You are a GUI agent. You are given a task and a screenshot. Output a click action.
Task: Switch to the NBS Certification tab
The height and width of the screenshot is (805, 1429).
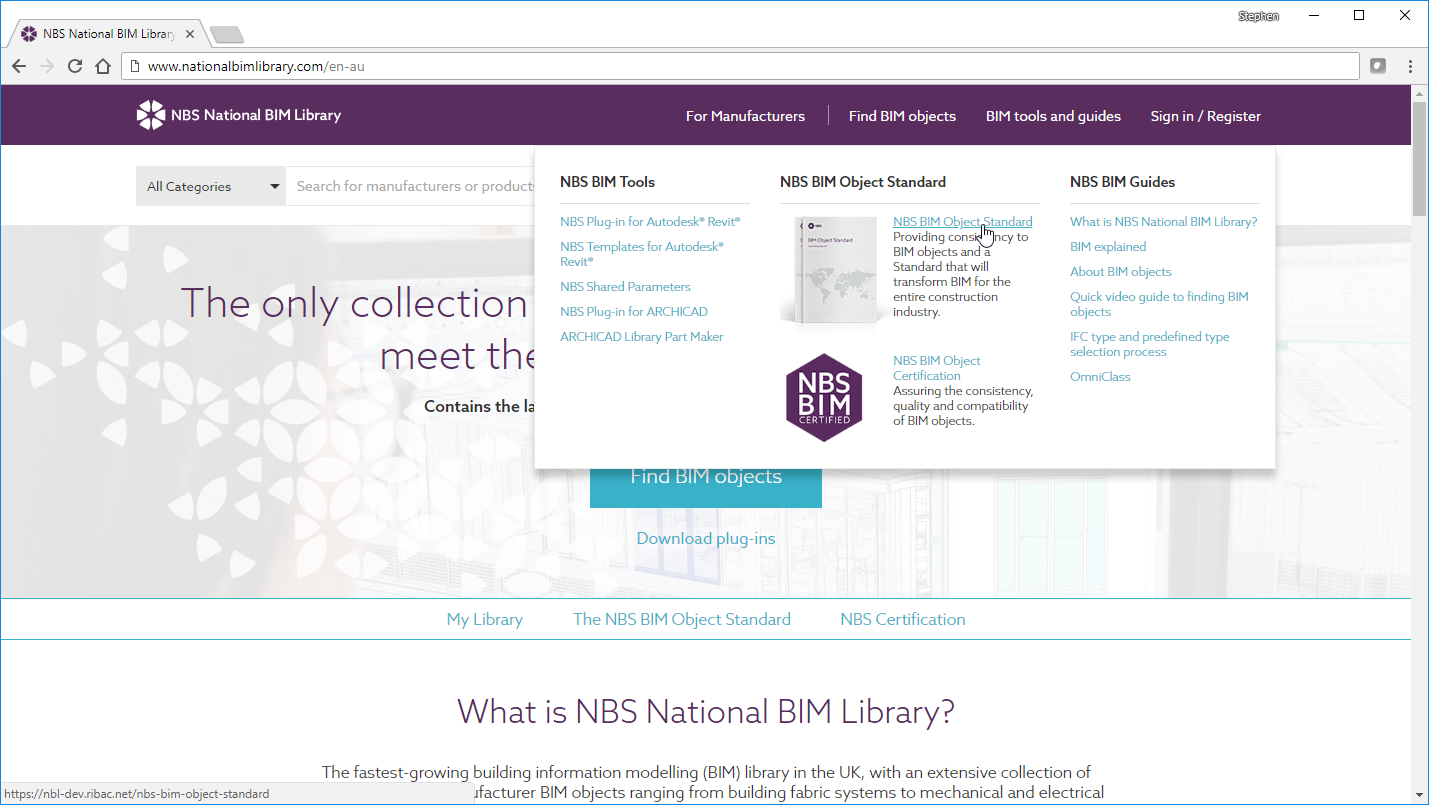click(x=903, y=619)
